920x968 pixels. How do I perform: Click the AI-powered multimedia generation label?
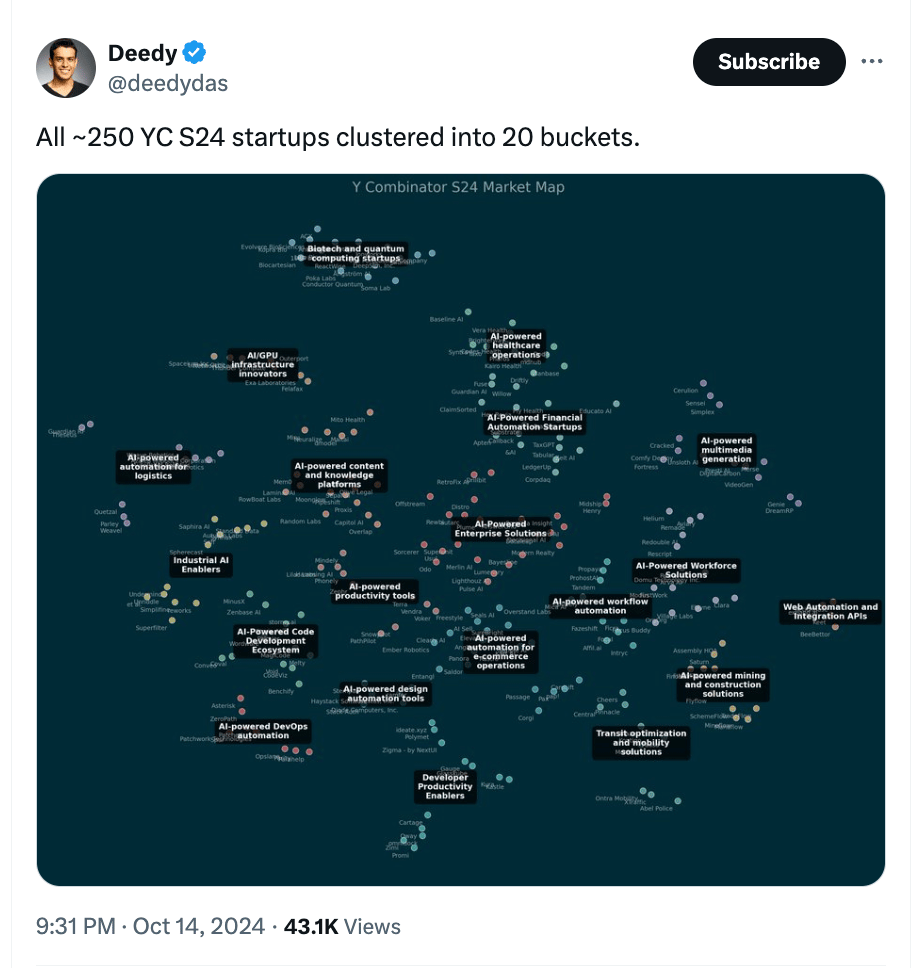click(x=726, y=450)
